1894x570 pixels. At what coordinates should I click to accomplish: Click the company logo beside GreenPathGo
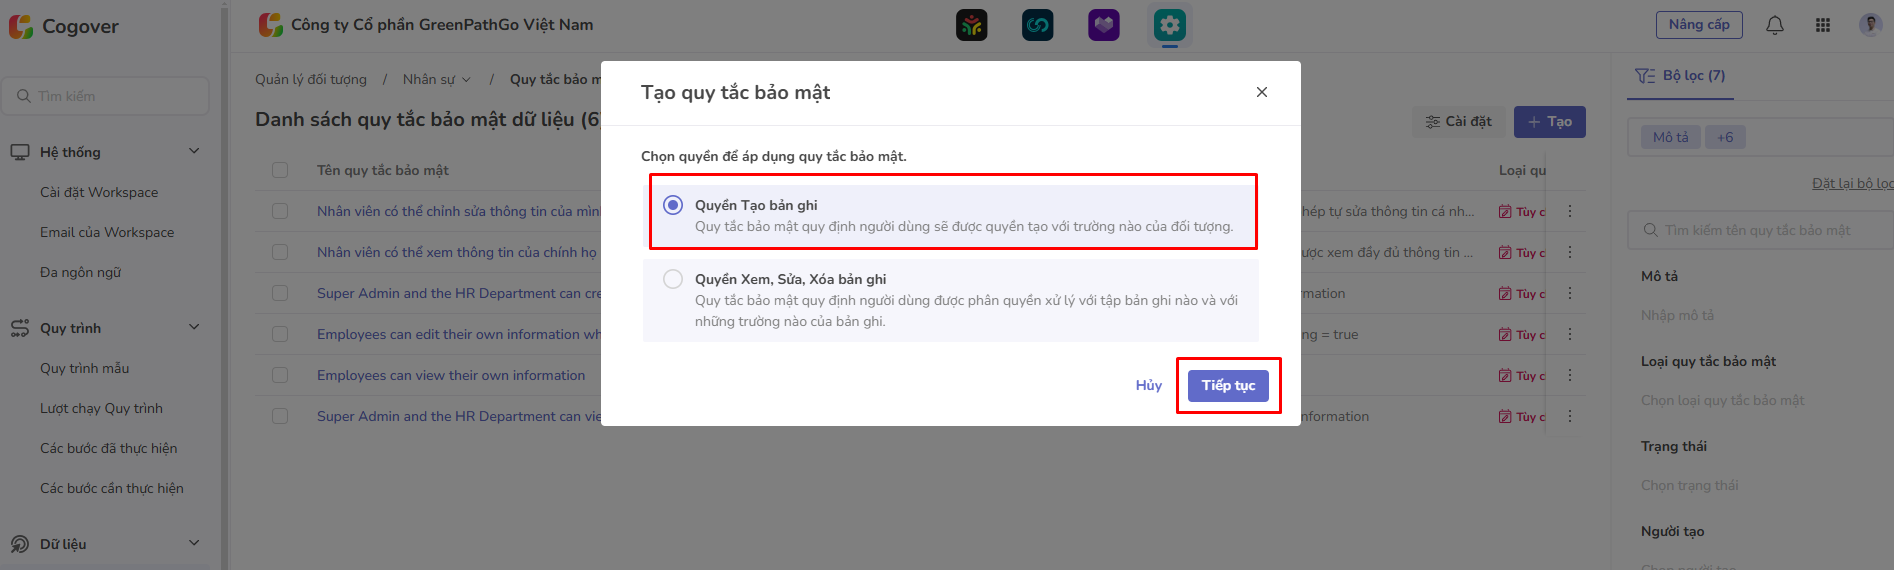pos(271,25)
